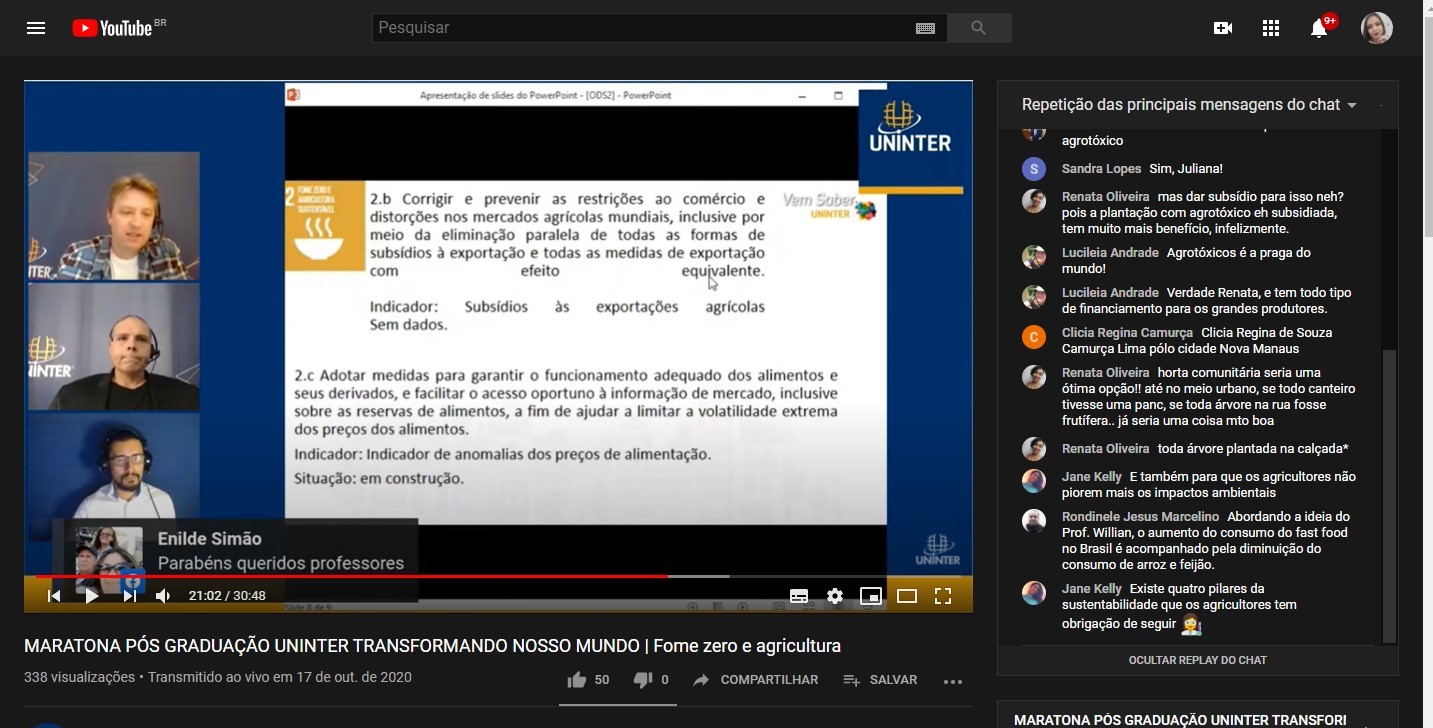Toggle subtitles/closed captions on the player
This screenshot has height=728, width=1433.
799,596
